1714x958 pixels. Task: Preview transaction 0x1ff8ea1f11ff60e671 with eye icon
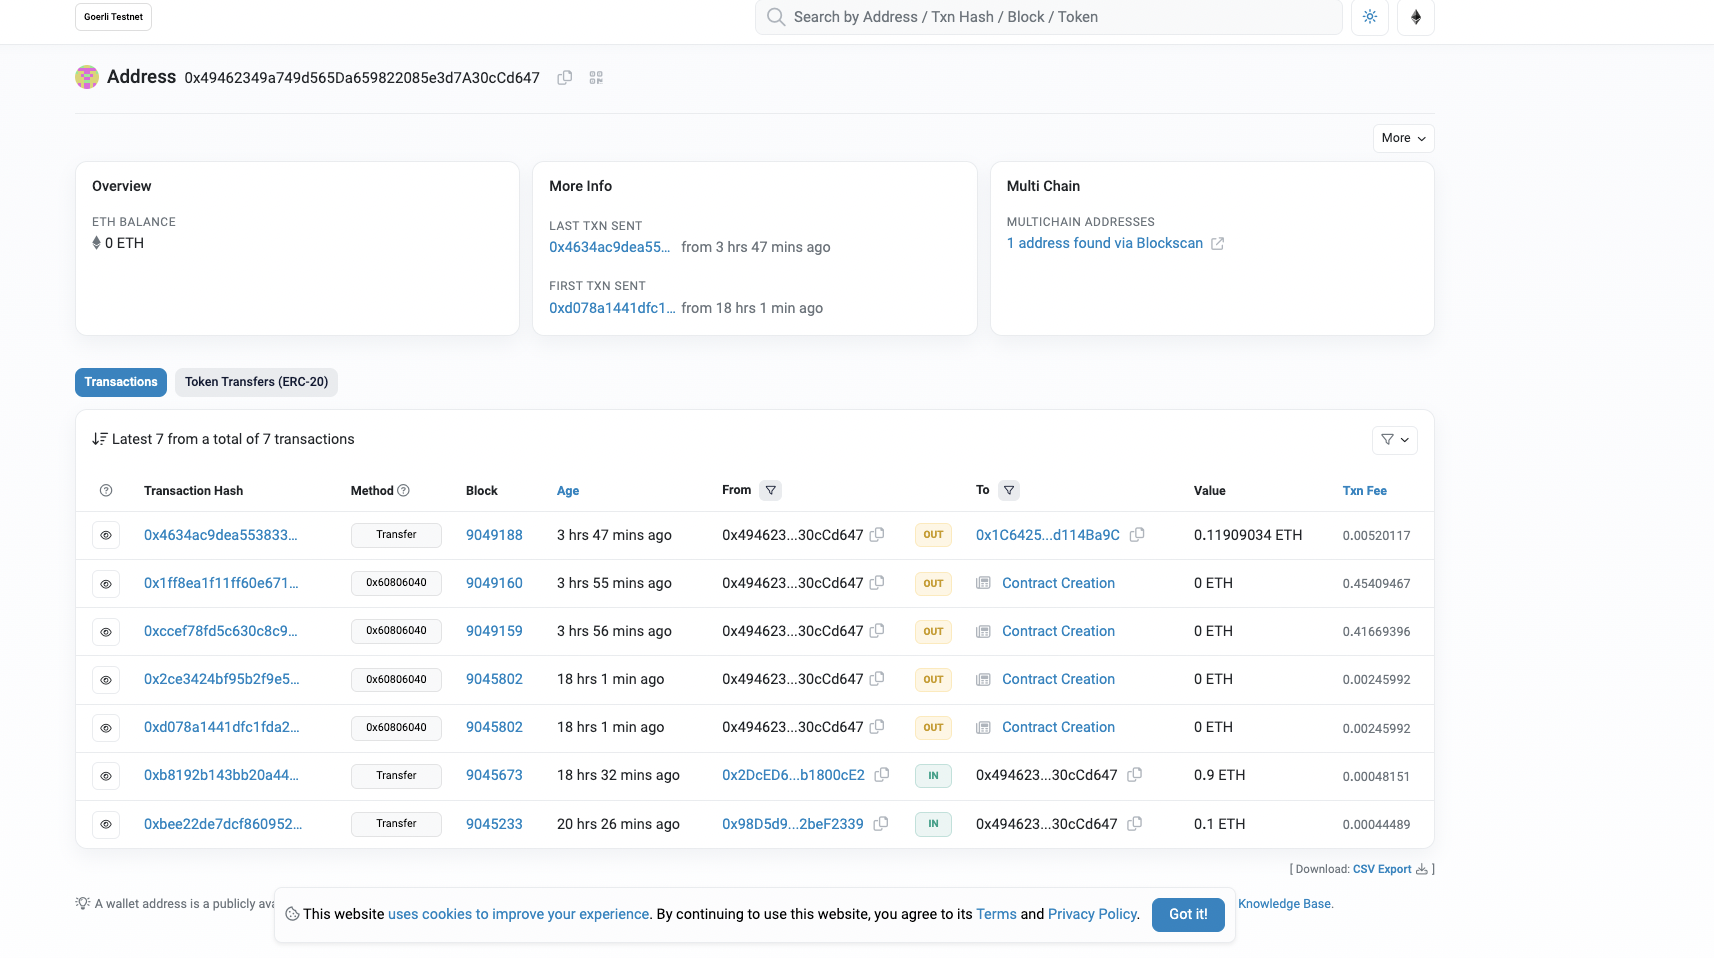tap(106, 583)
